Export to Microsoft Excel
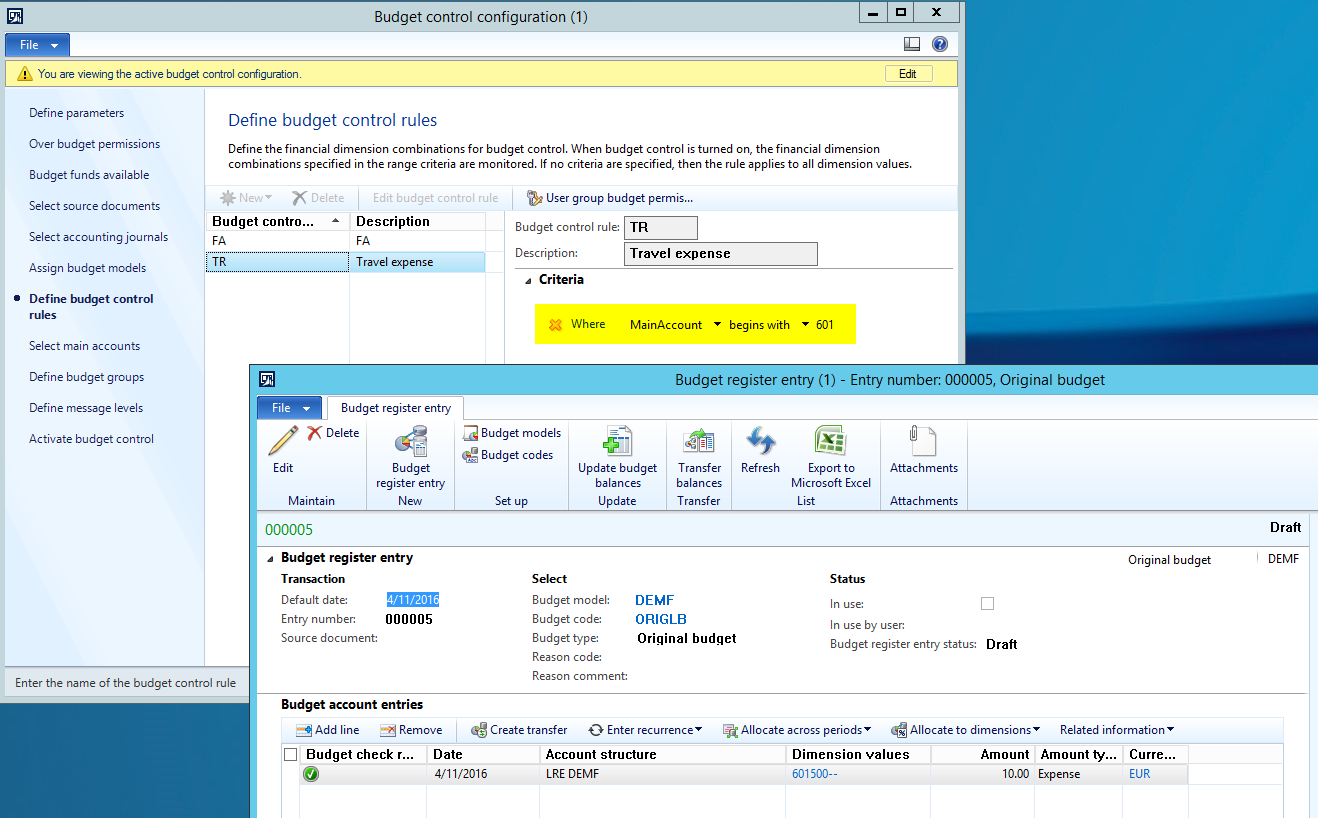 (830, 441)
